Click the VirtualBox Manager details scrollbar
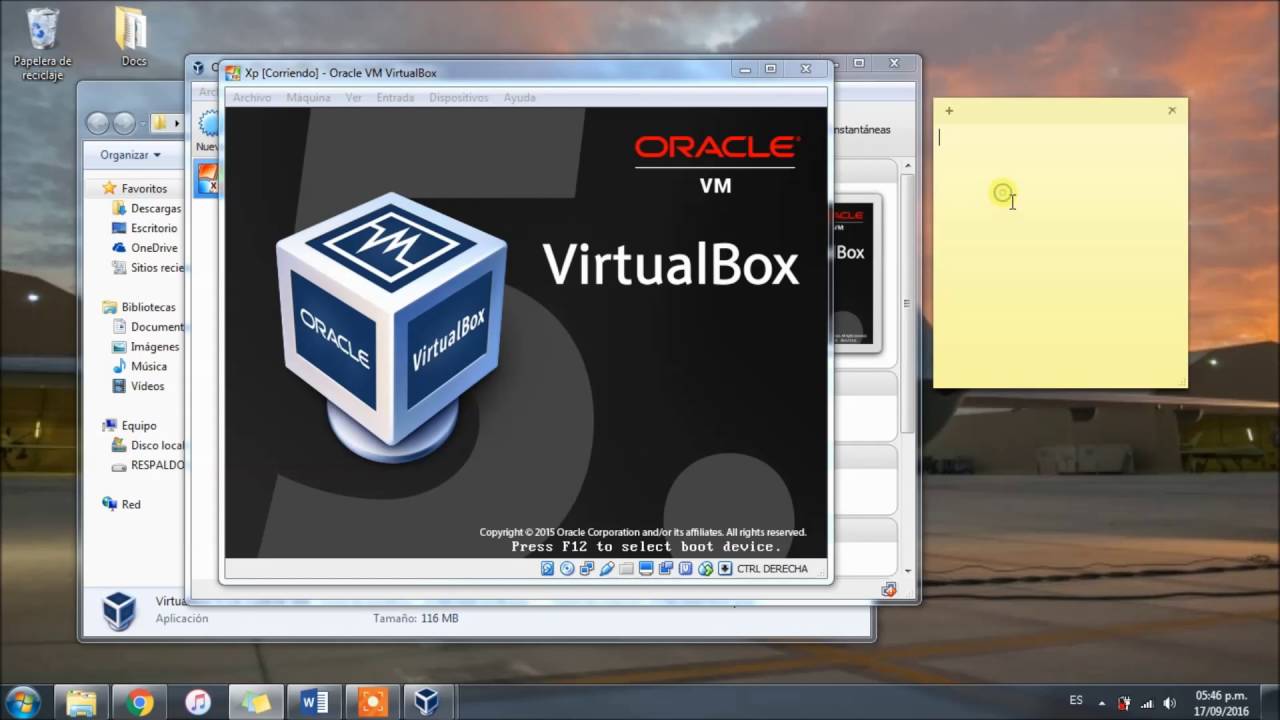The width and height of the screenshot is (1280, 720). (908, 304)
